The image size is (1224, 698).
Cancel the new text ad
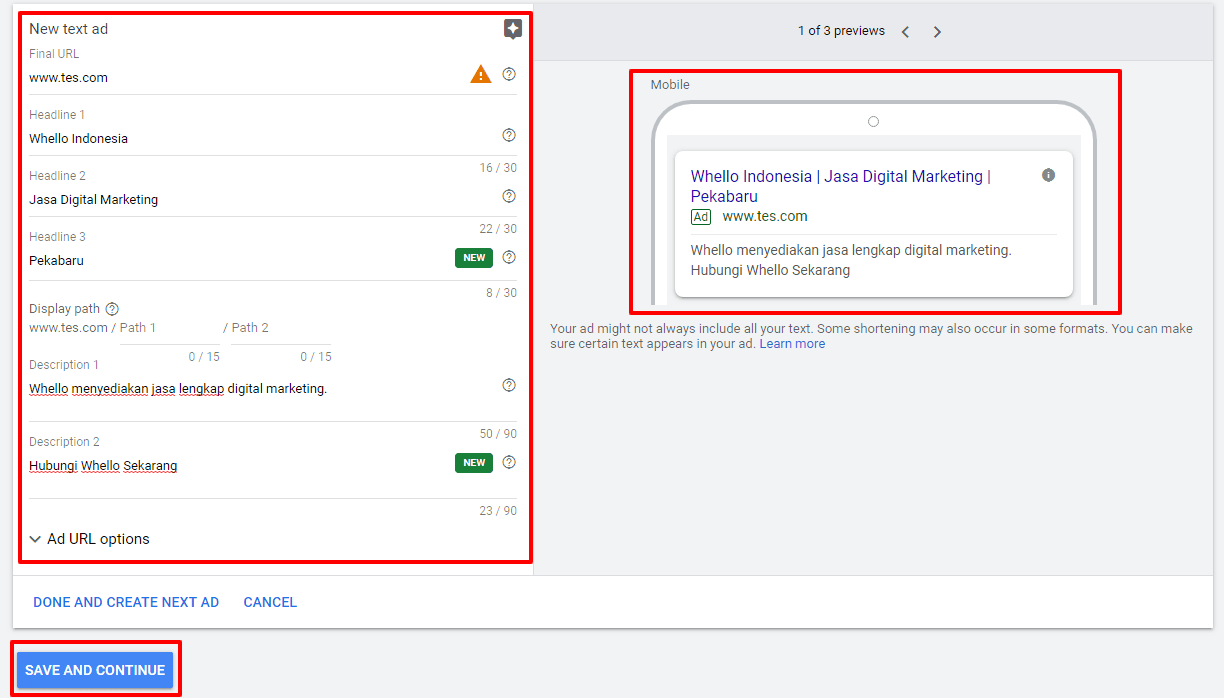270,602
